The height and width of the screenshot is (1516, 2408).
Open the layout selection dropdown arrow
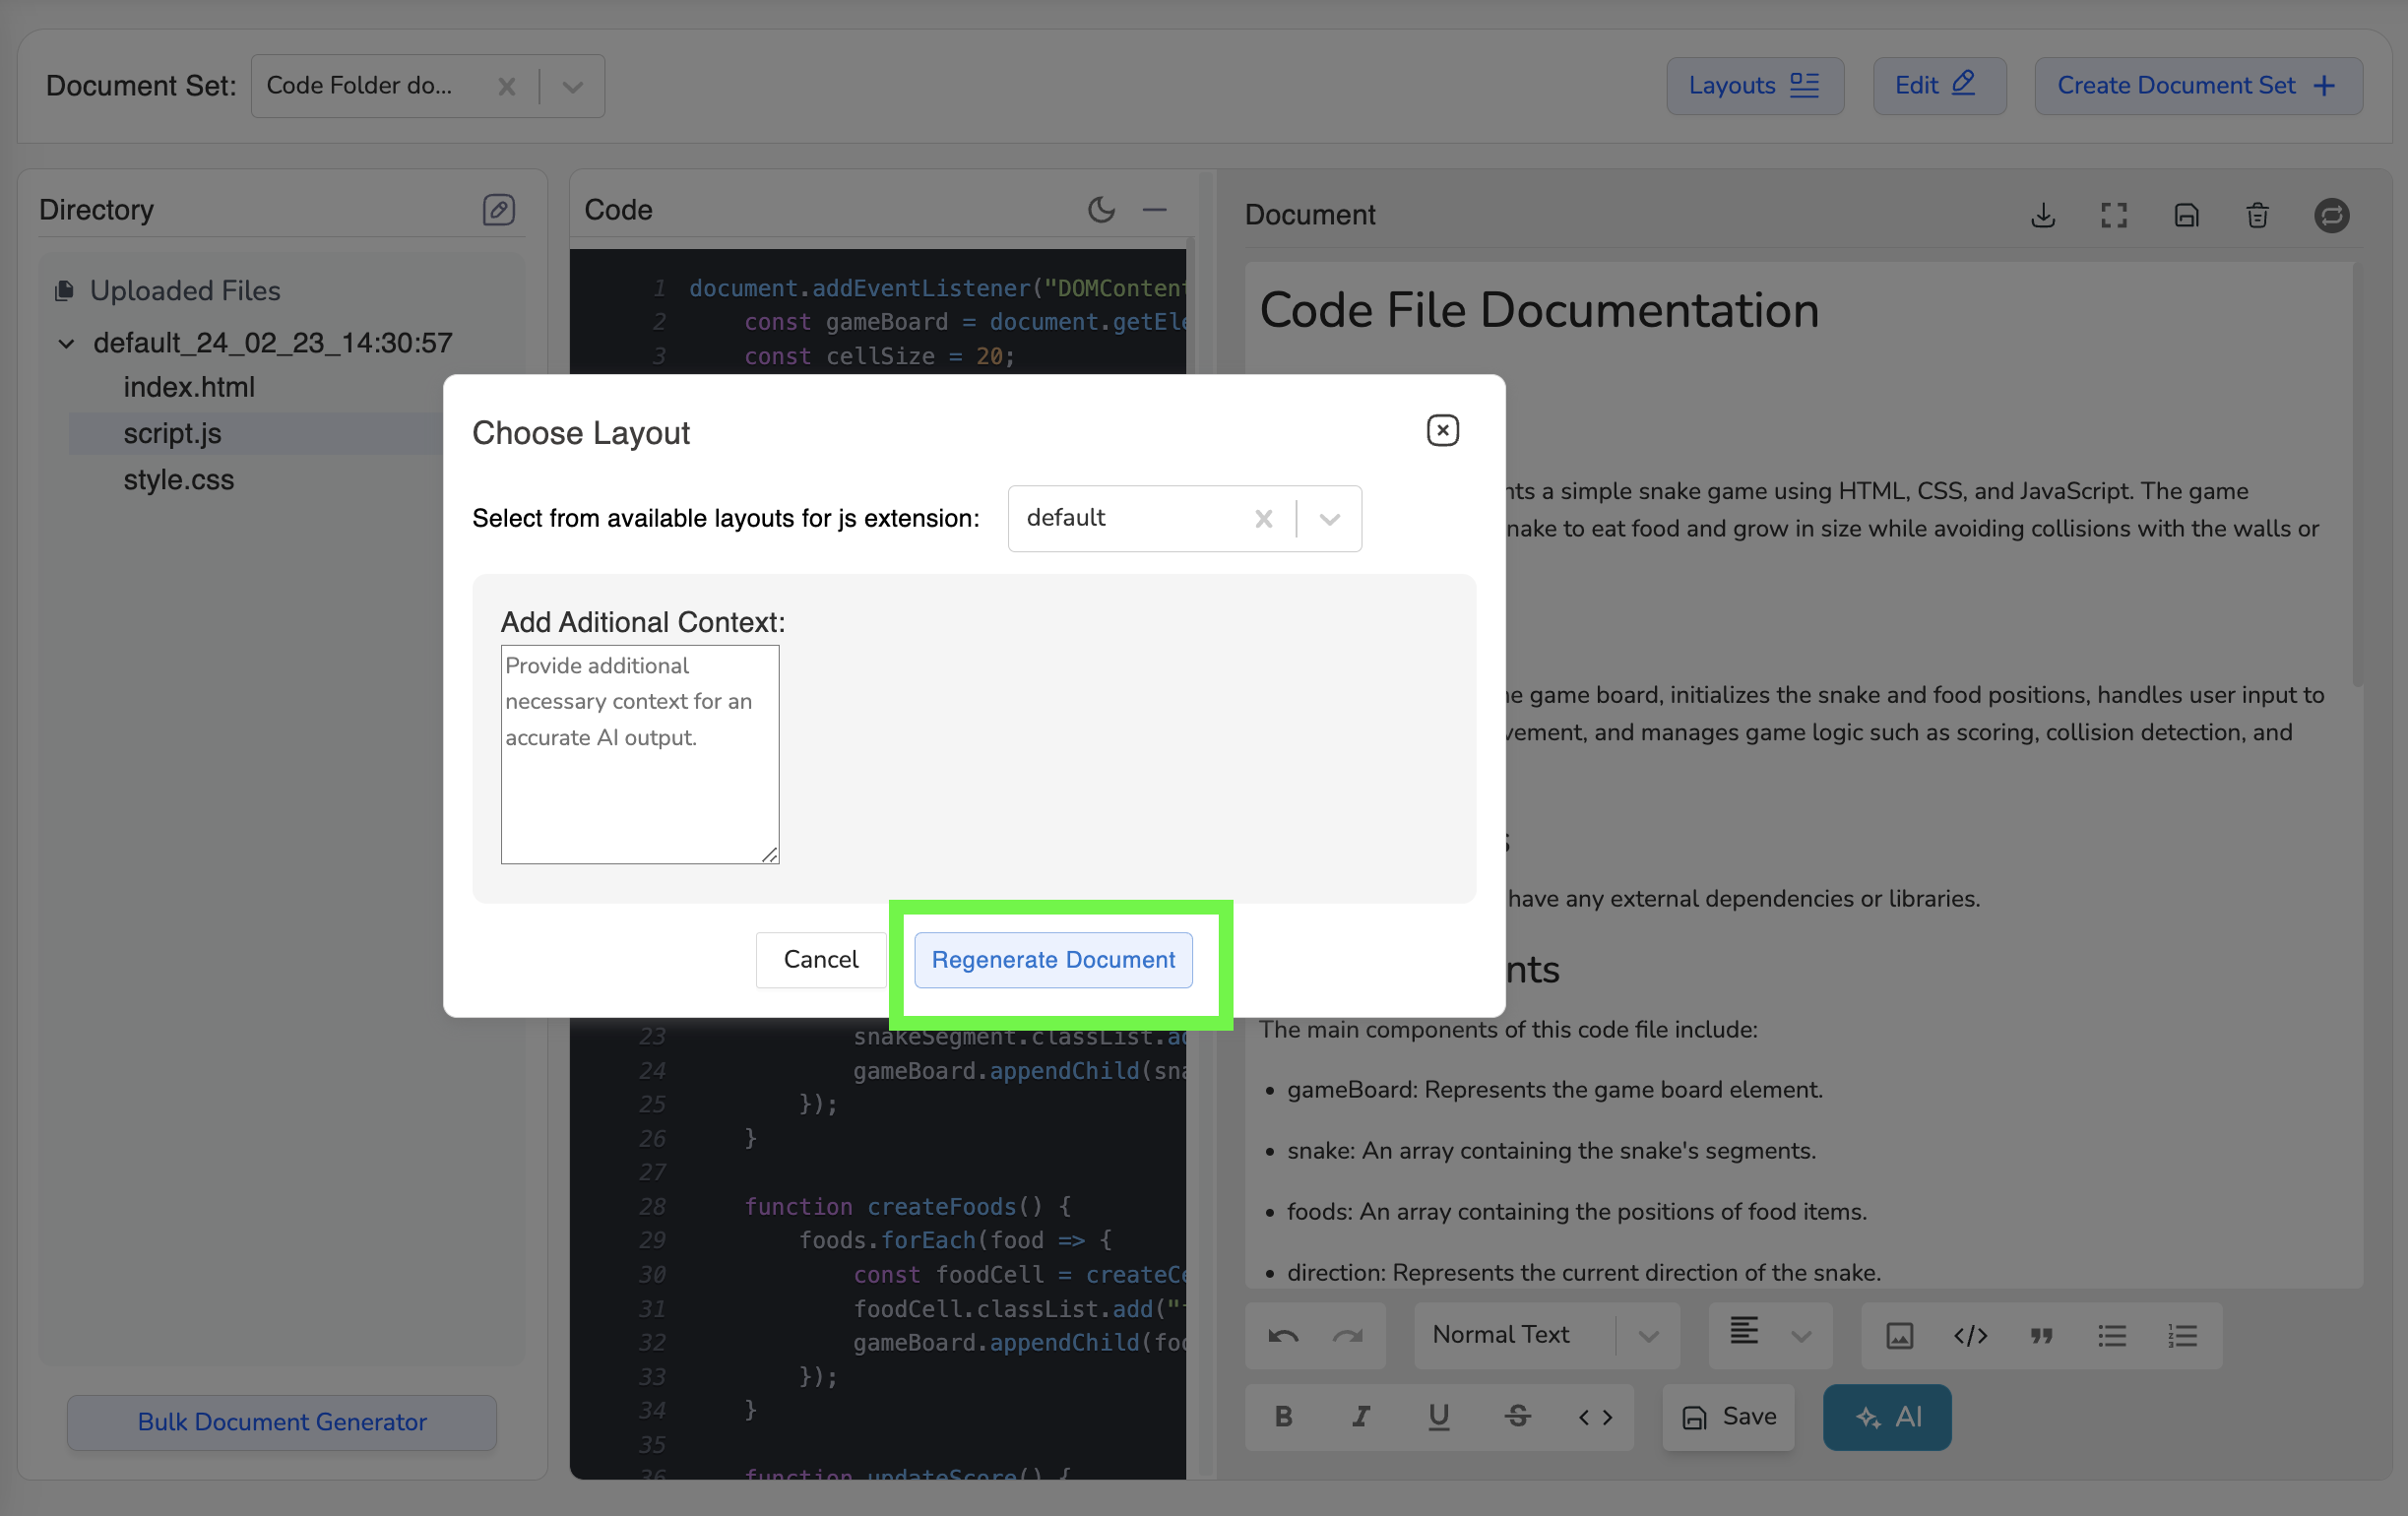pyautogui.click(x=1329, y=518)
